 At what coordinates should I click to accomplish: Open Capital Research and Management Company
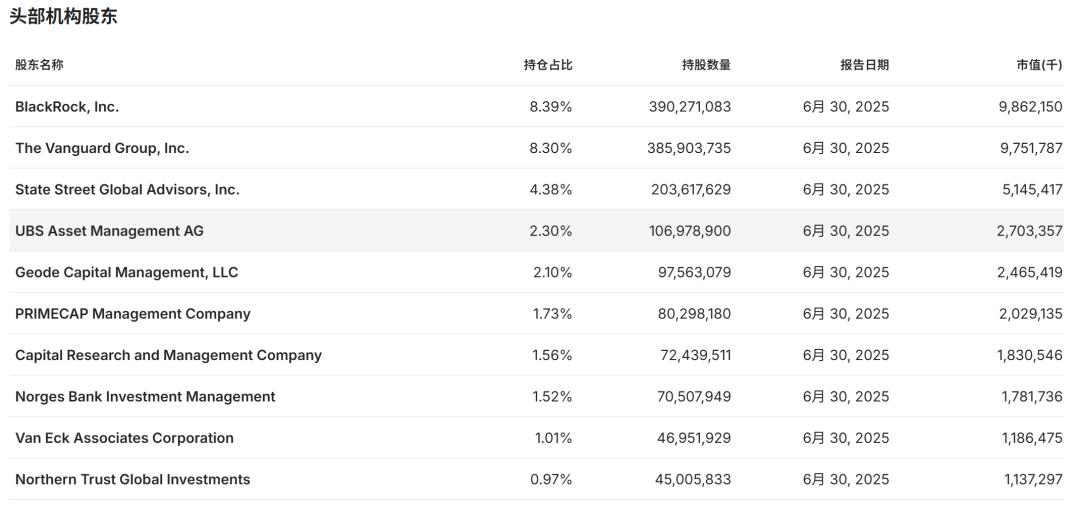click(168, 356)
